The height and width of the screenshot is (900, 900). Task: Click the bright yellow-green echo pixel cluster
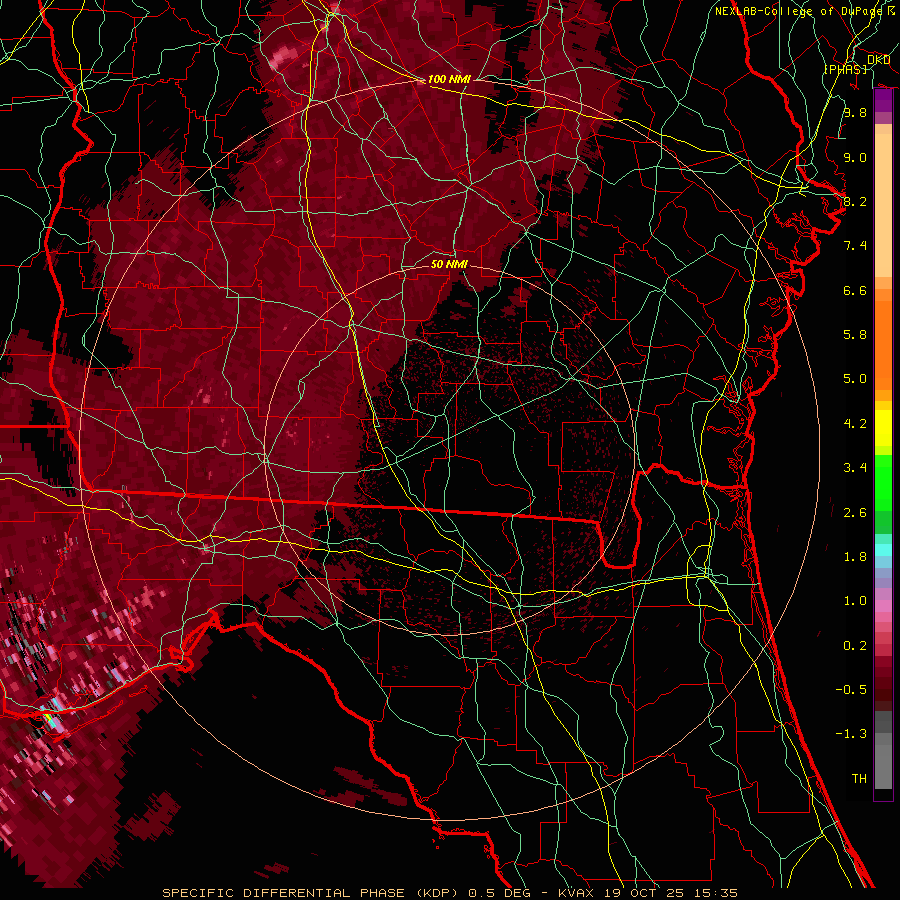52,718
